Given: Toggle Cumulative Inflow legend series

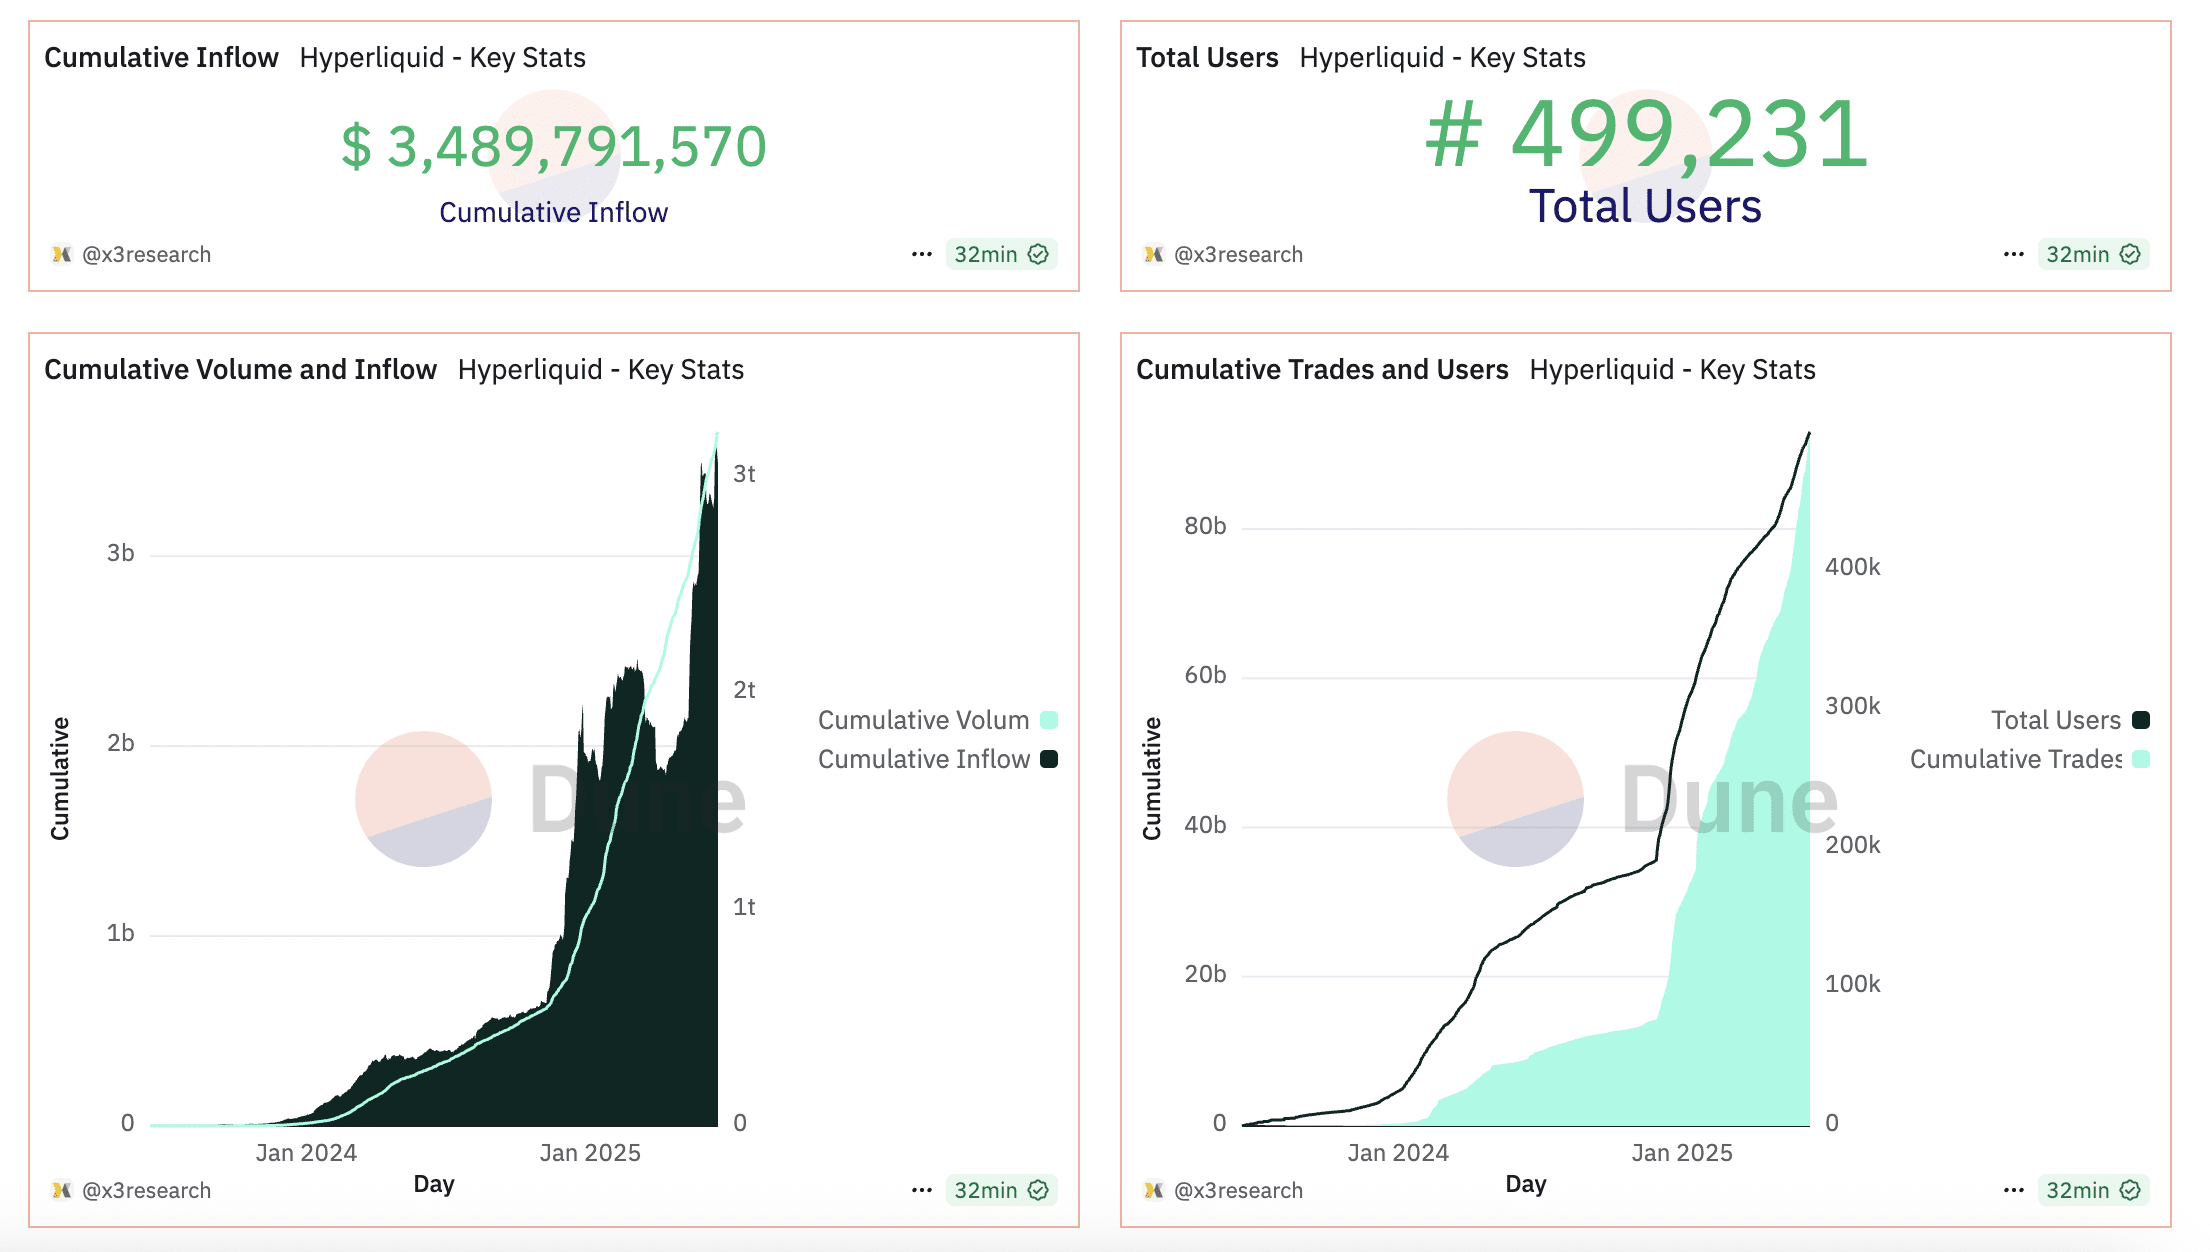Looking at the screenshot, I should [x=937, y=759].
